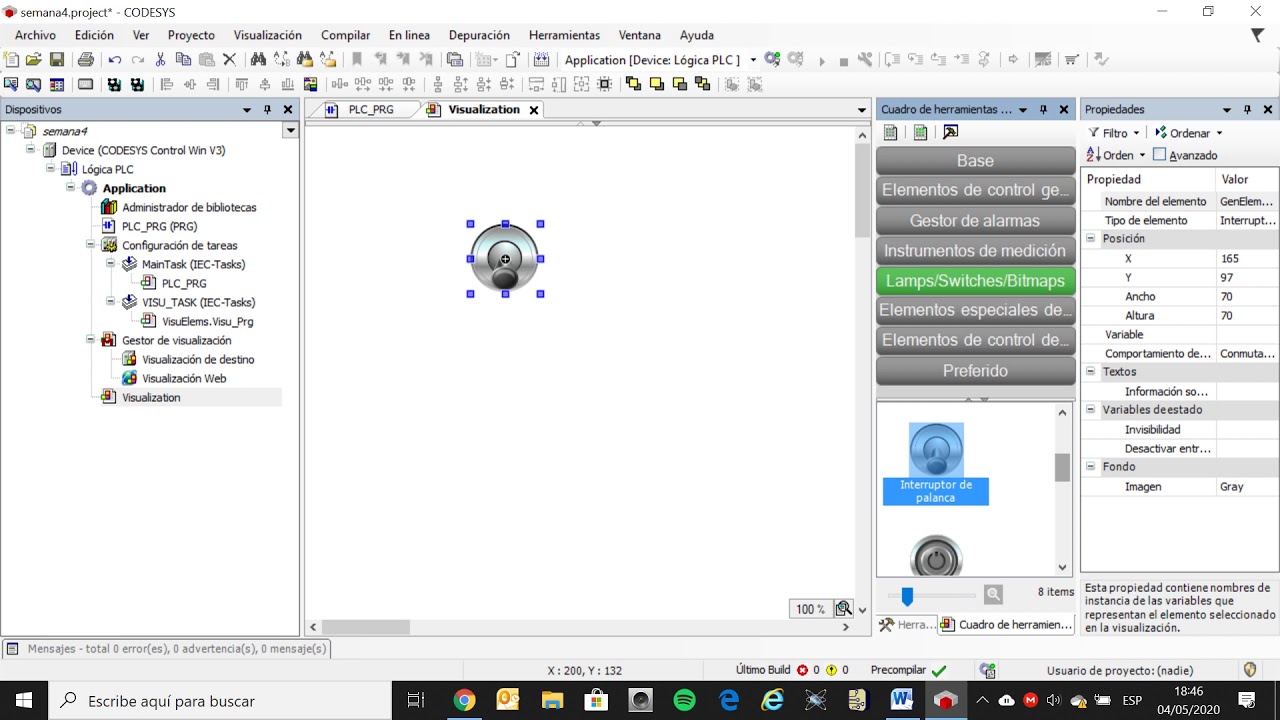Open an existing project with folder icon
Viewport: 1280px width, 720px height.
coord(34,60)
